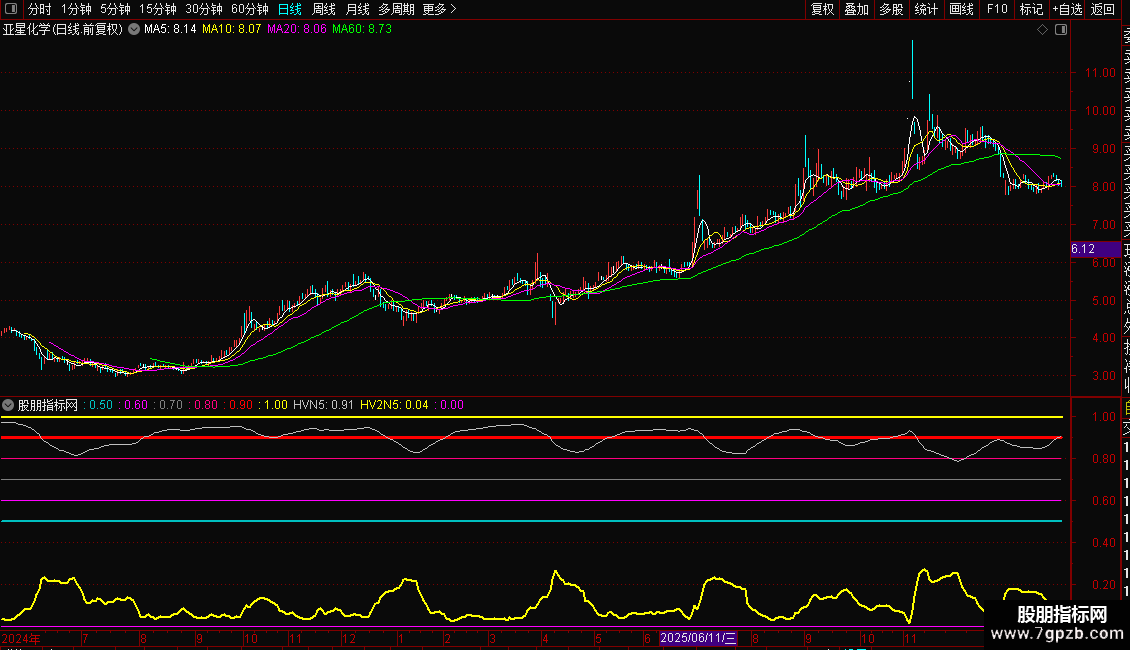
Task: Switch to 月线 monthly chart
Action: tap(357, 9)
